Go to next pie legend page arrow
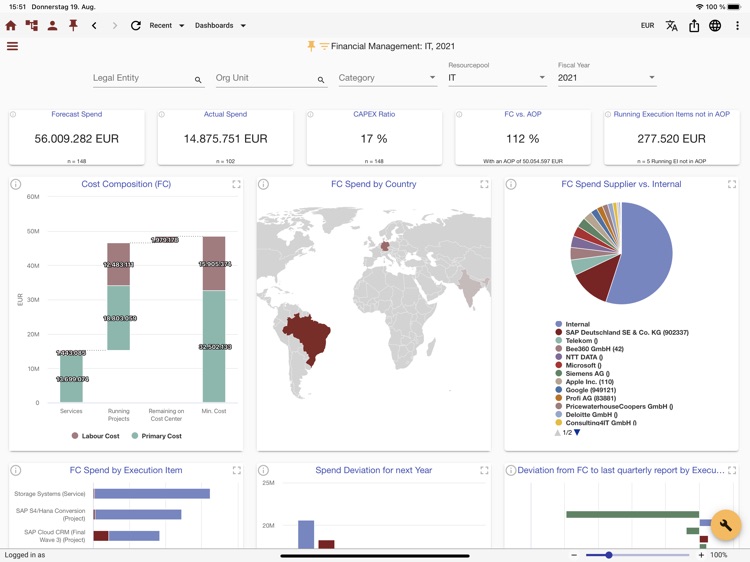 tap(577, 432)
